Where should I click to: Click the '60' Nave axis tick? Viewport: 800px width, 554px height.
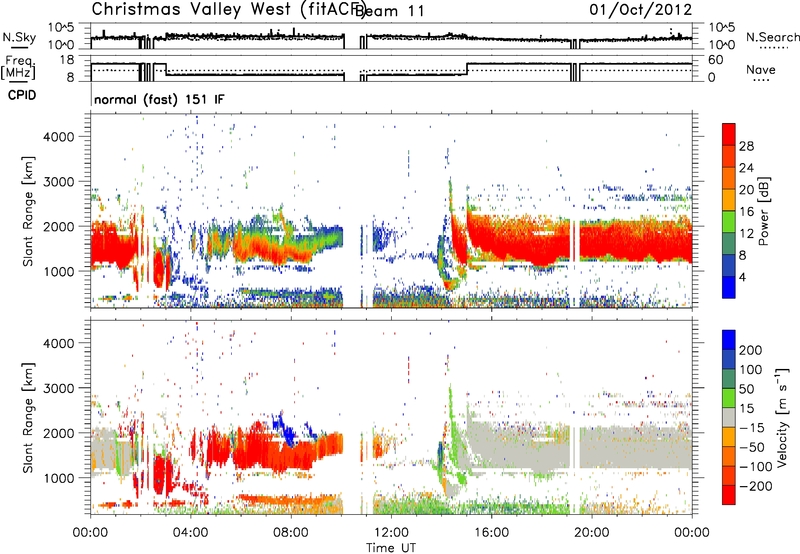point(715,60)
